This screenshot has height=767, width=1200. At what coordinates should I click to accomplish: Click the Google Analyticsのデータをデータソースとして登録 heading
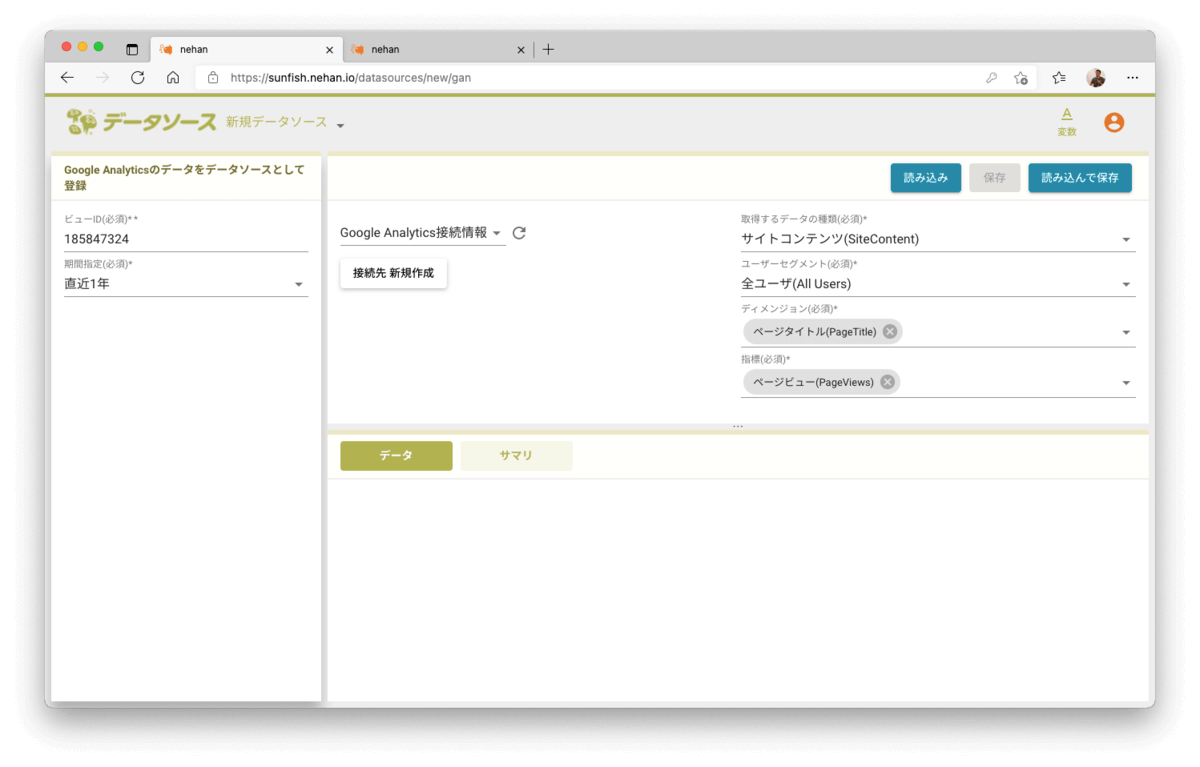click(184, 178)
